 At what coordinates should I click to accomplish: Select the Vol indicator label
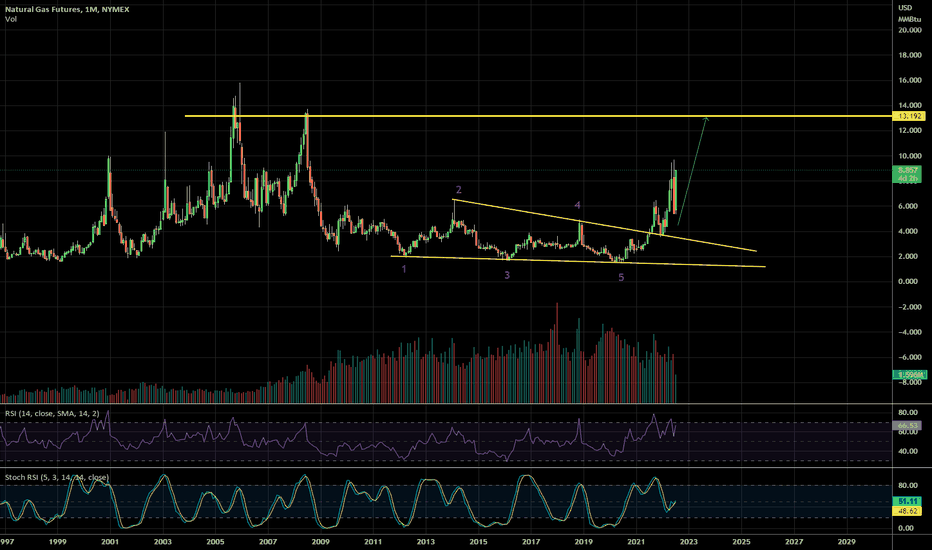point(11,19)
